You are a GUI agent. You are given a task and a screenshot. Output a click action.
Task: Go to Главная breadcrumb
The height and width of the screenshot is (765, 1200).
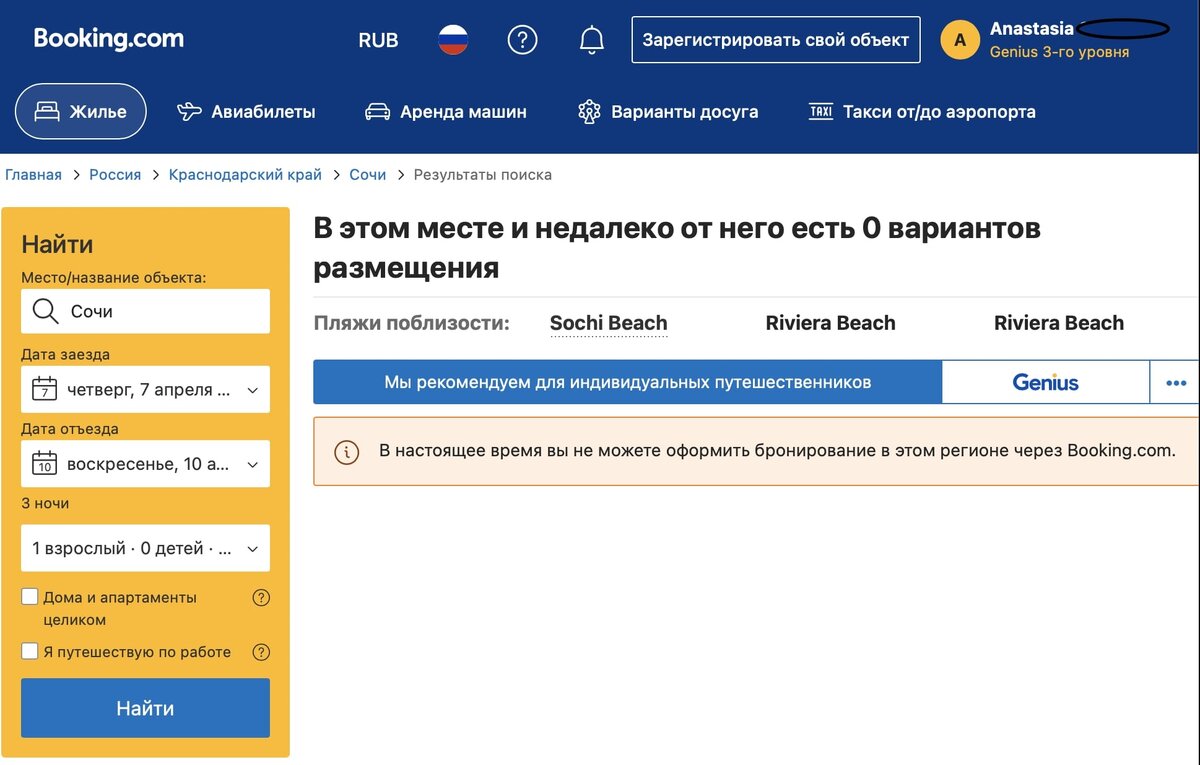click(x=33, y=175)
